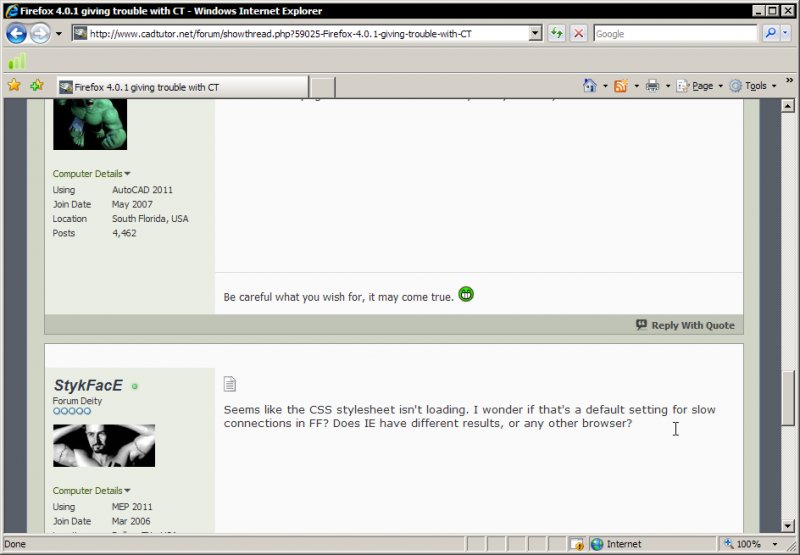This screenshot has height=555, width=800.
Task: Open the search provider options dropdown
Action: pos(785,34)
